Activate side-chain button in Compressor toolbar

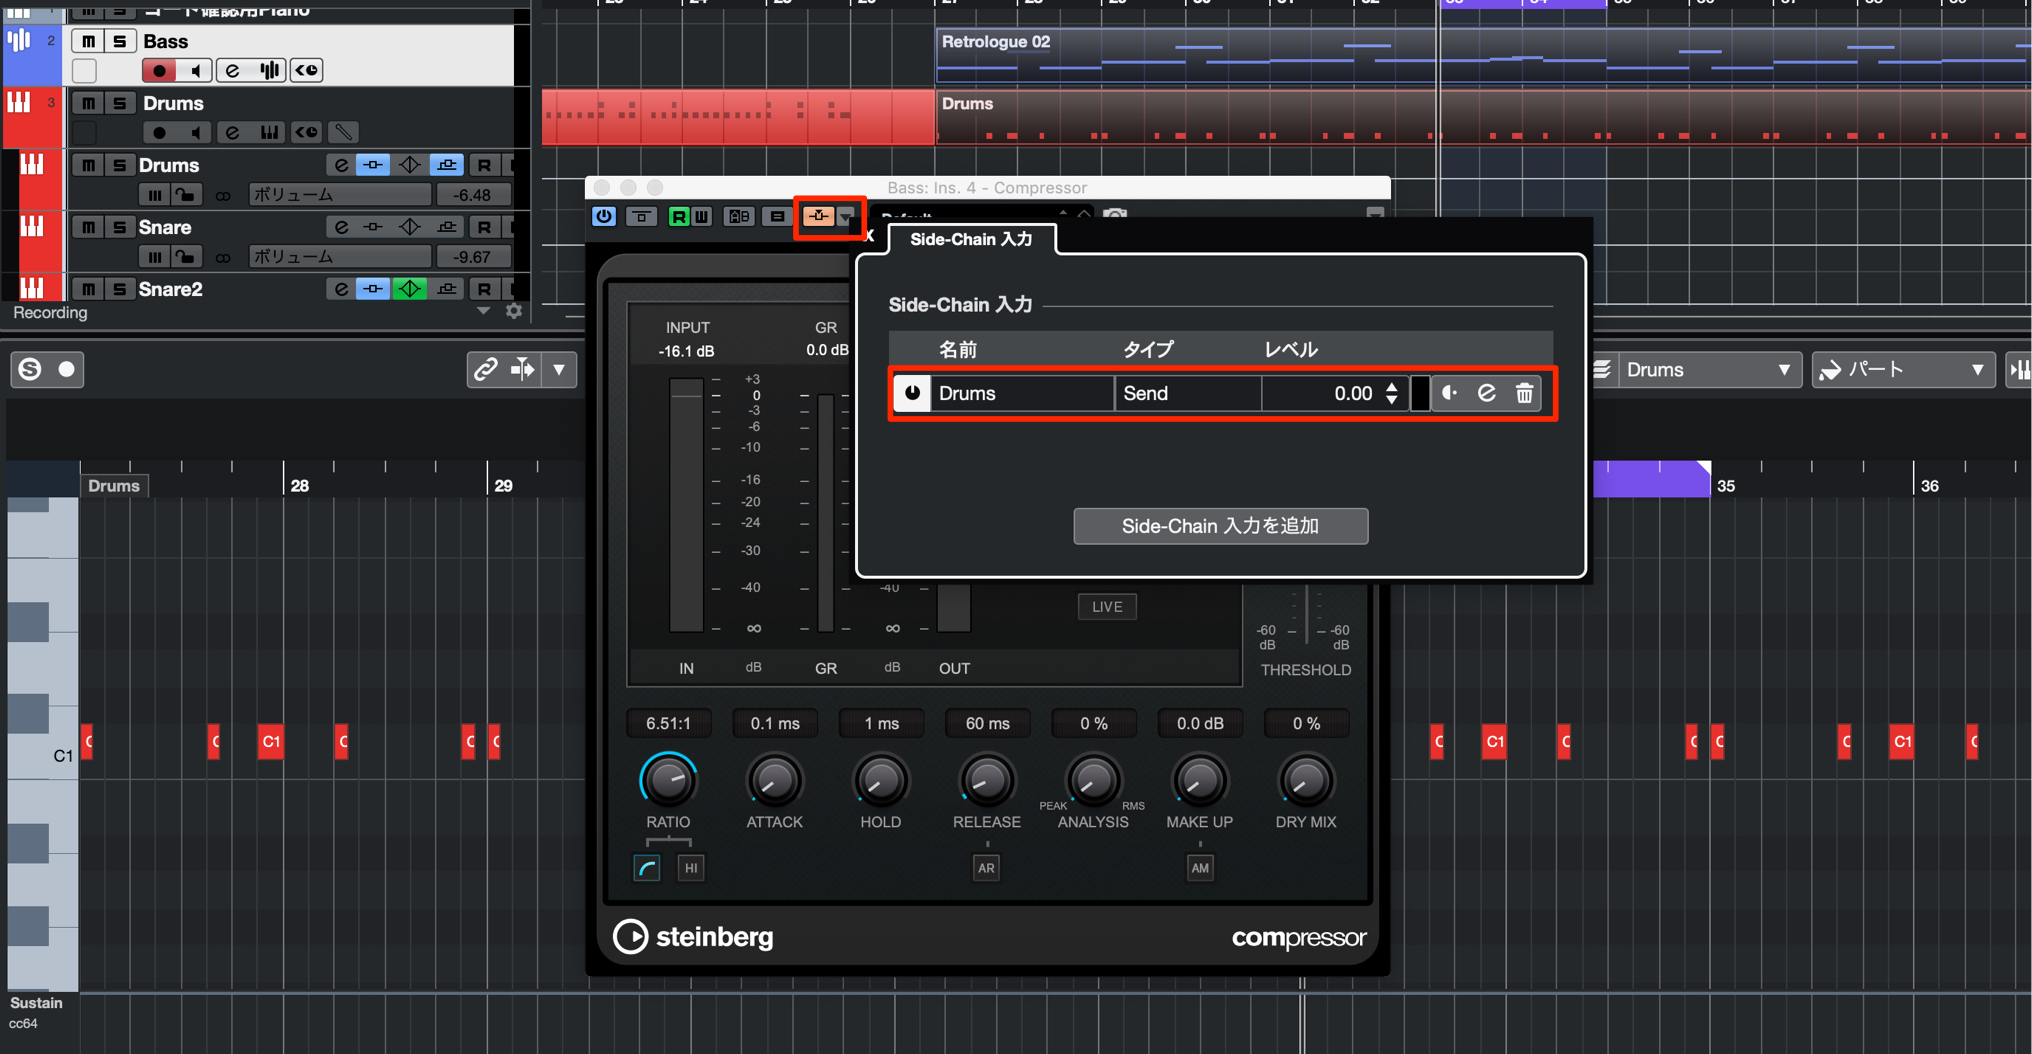[x=818, y=216]
